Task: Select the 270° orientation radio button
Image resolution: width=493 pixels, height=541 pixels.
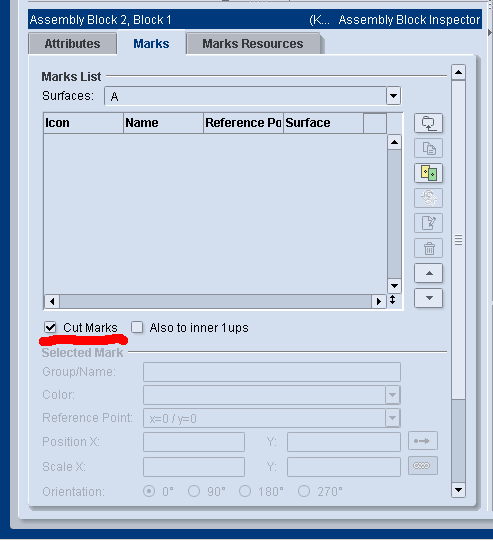Action: tap(304, 491)
